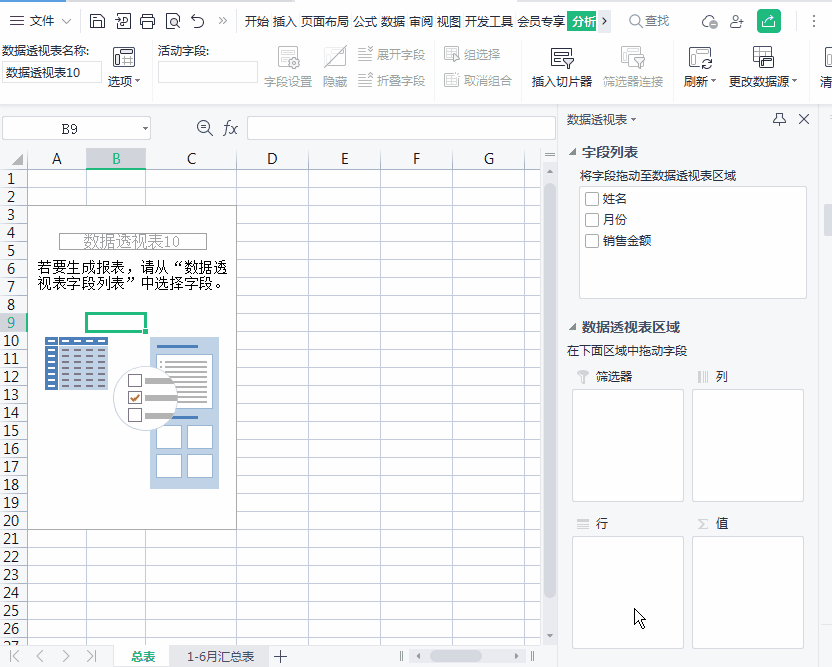The height and width of the screenshot is (667, 832).
Task: Click the 值 drop area box
Action: point(748,592)
